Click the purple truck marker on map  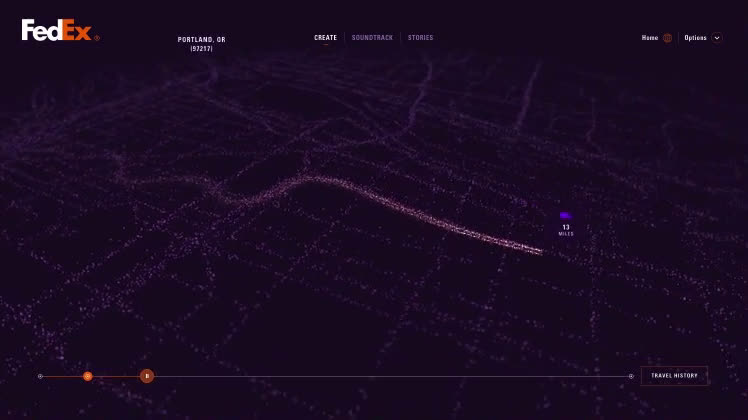click(565, 215)
